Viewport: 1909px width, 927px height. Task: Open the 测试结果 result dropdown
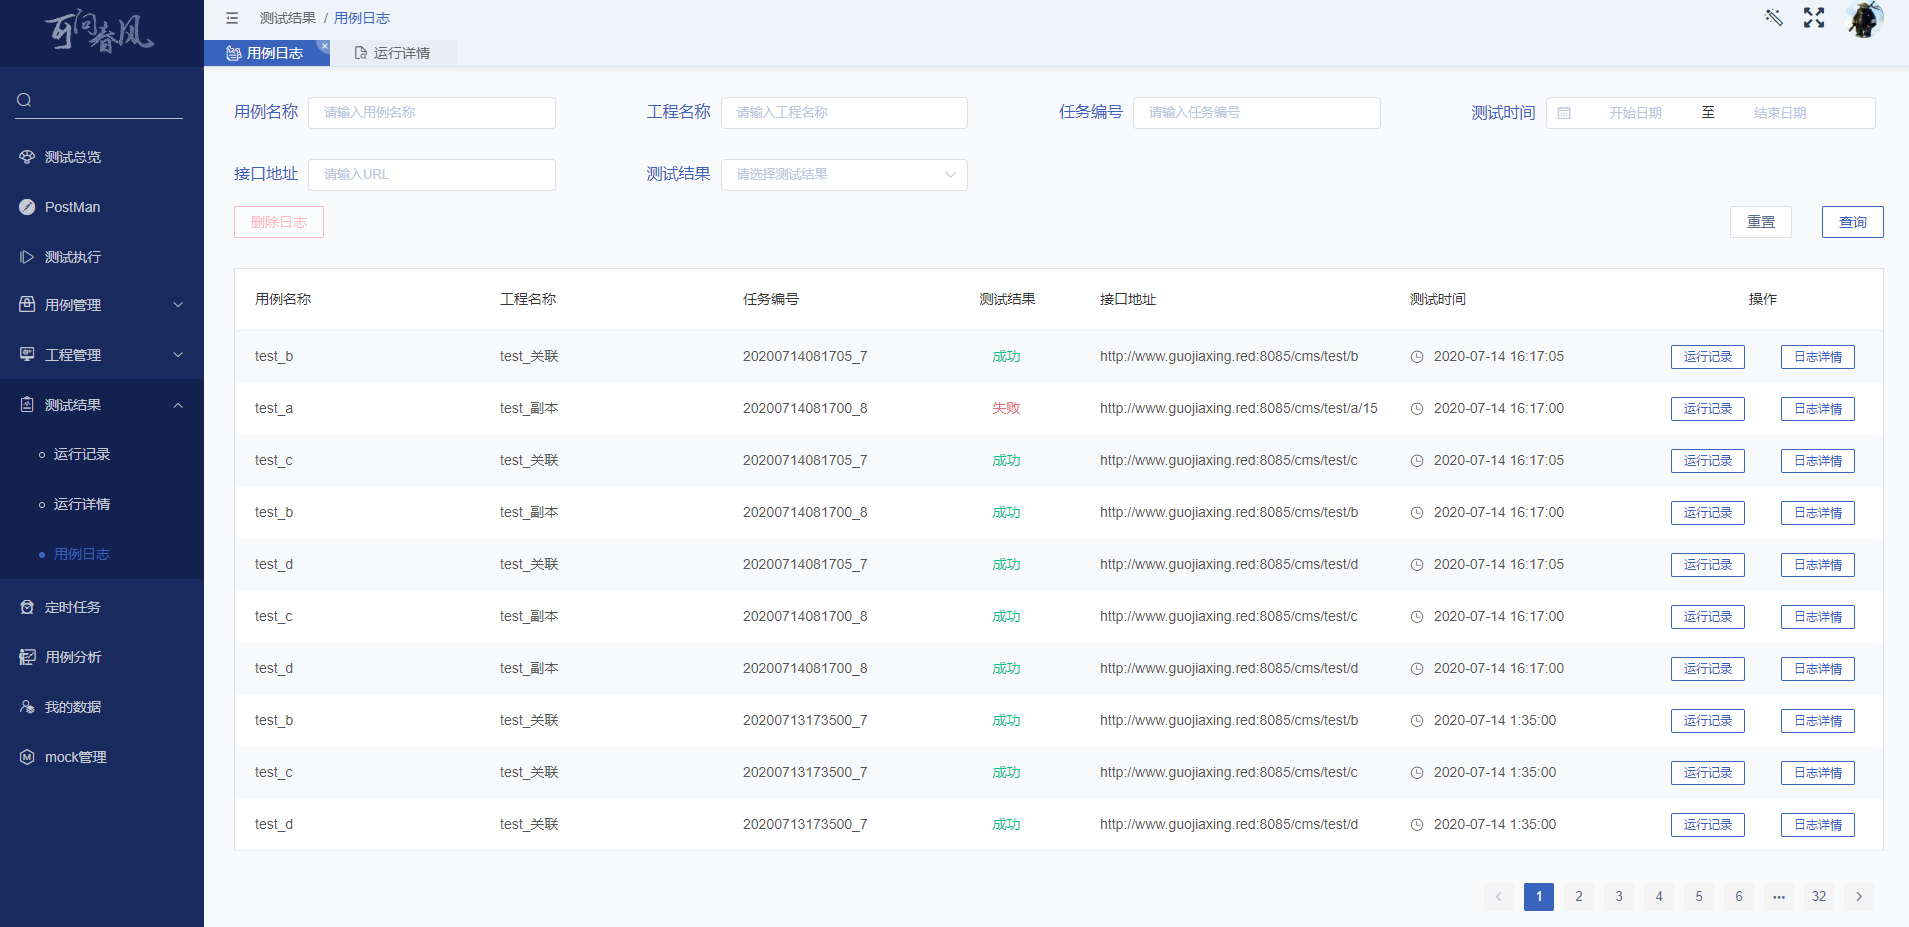tap(843, 174)
